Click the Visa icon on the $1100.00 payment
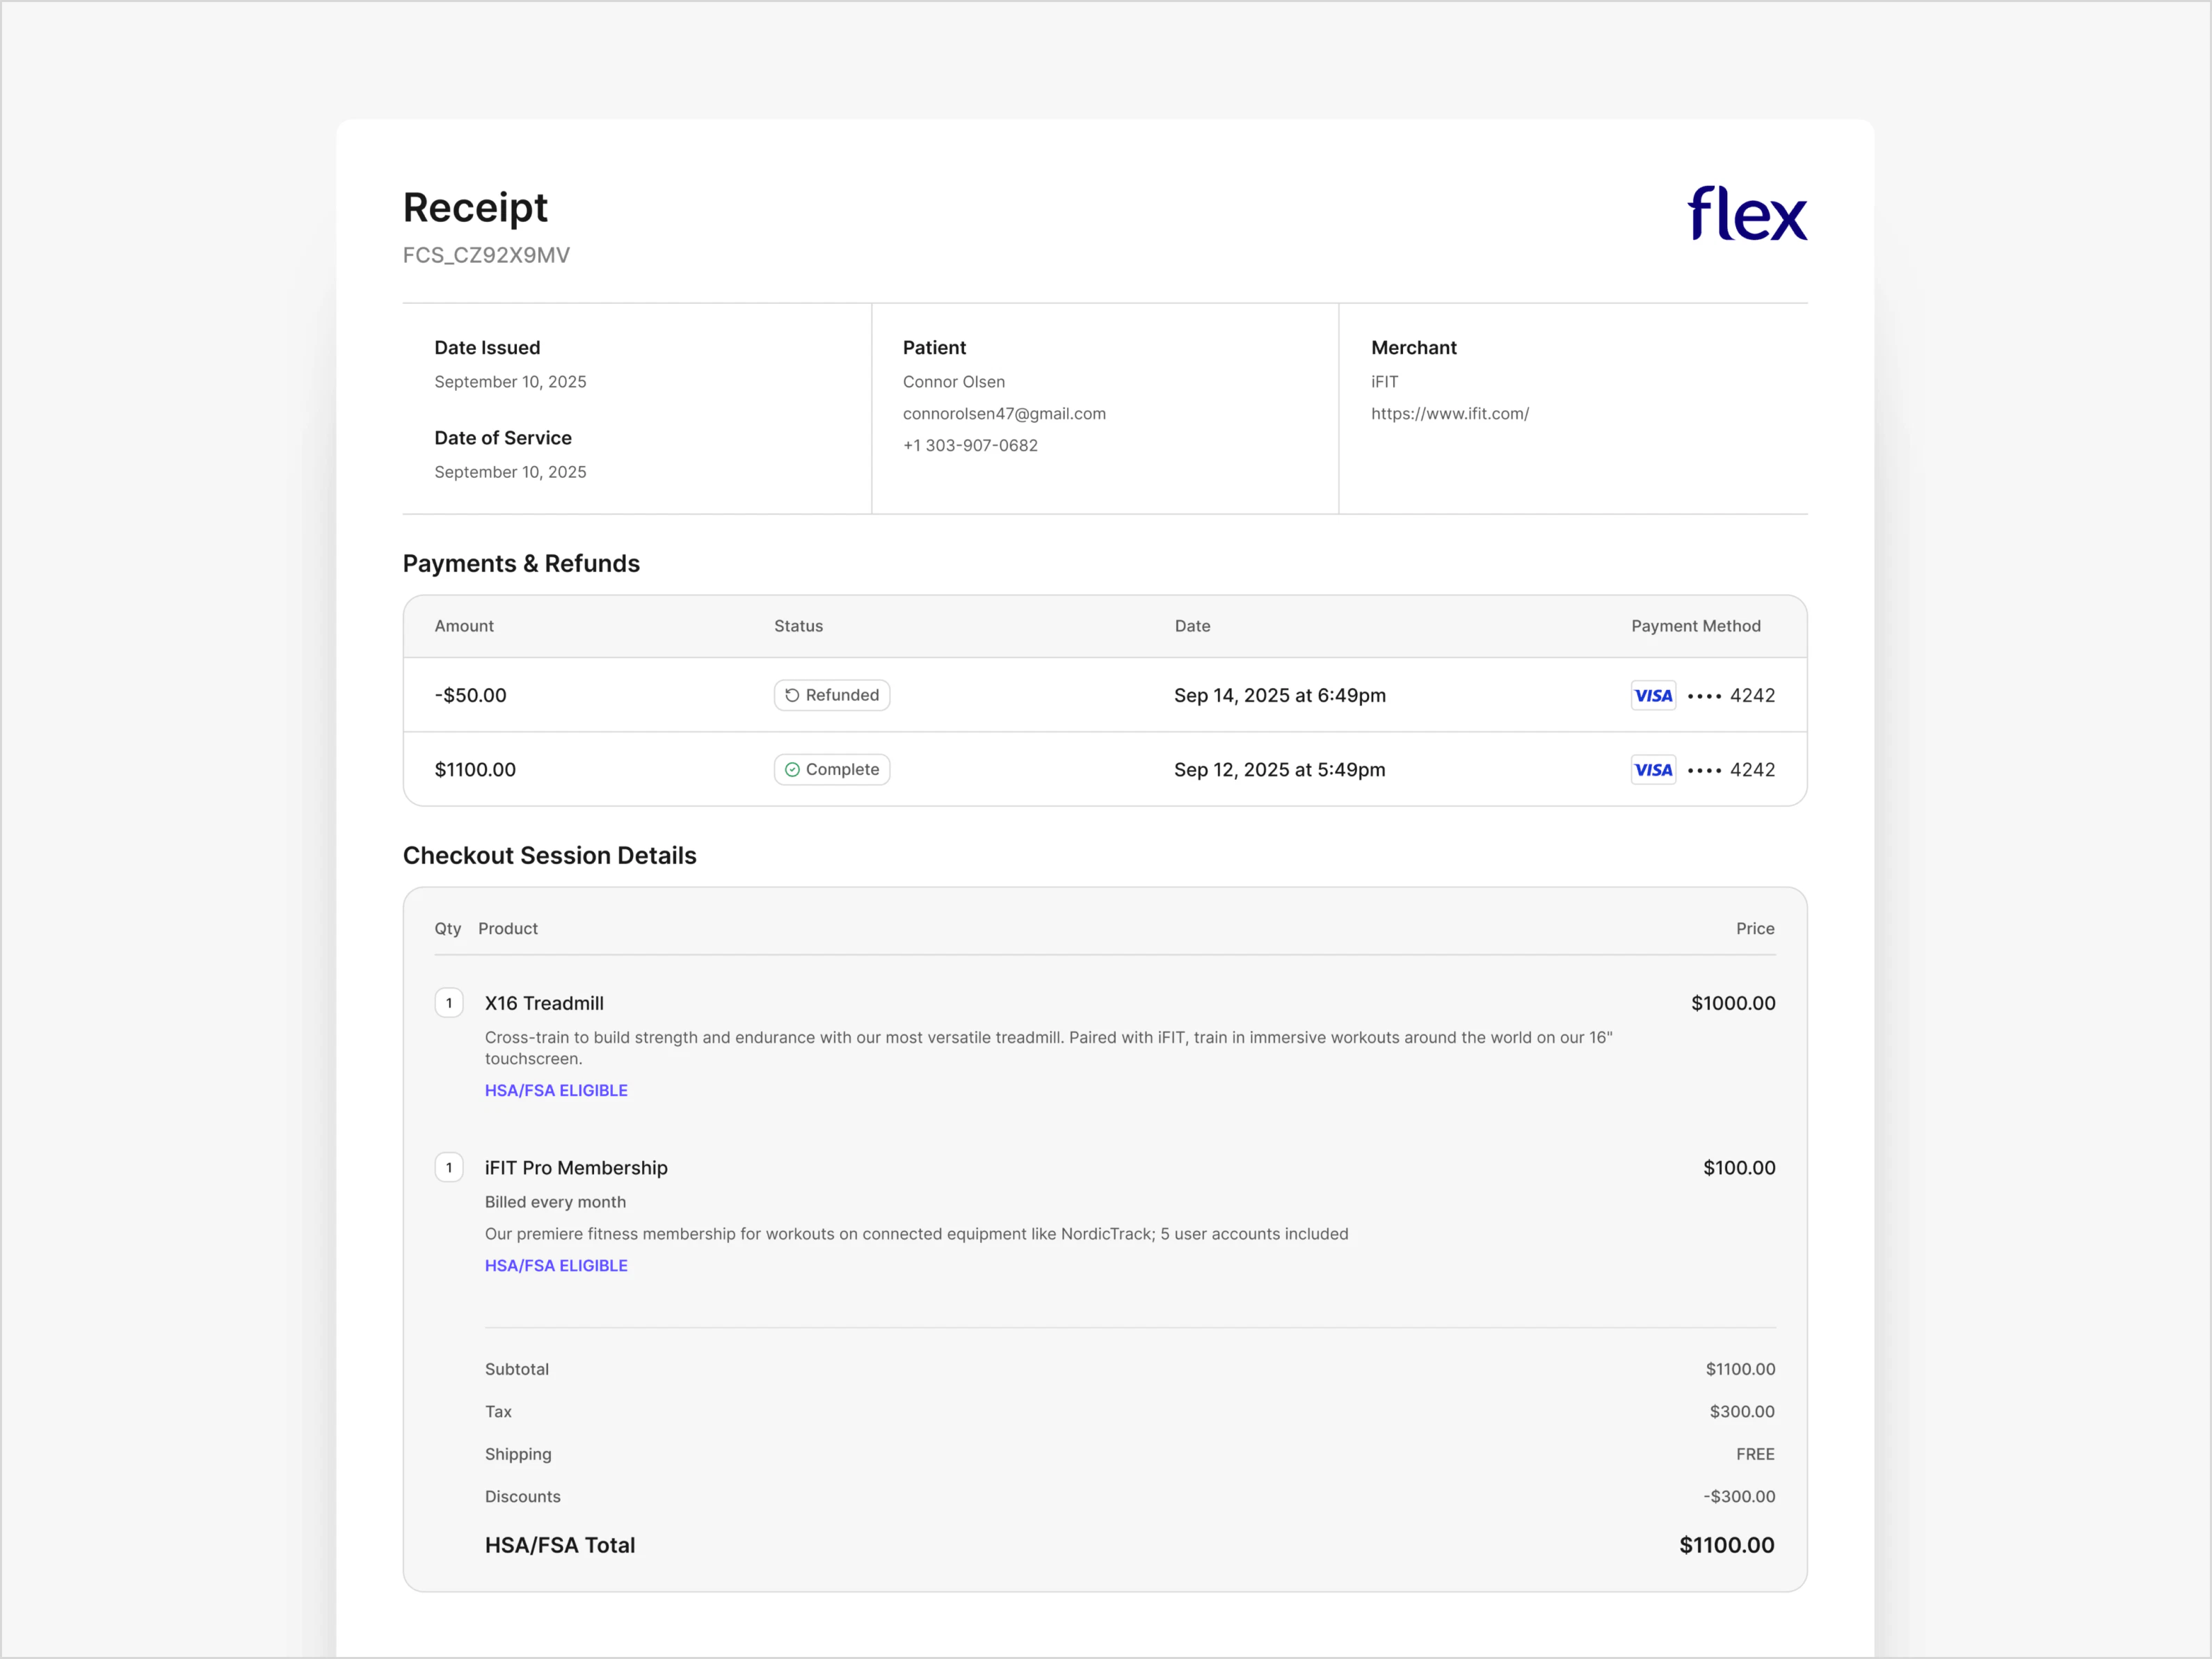 (1653, 770)
